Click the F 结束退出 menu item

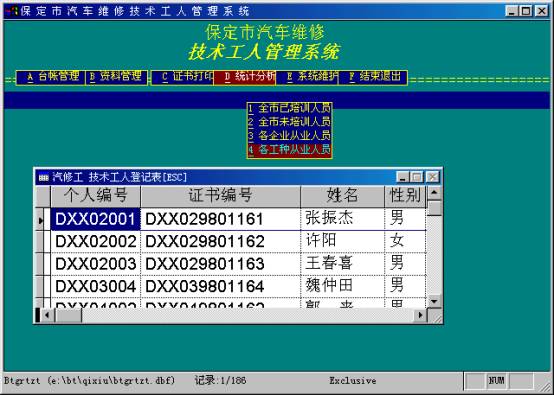(x=373, y=77)
